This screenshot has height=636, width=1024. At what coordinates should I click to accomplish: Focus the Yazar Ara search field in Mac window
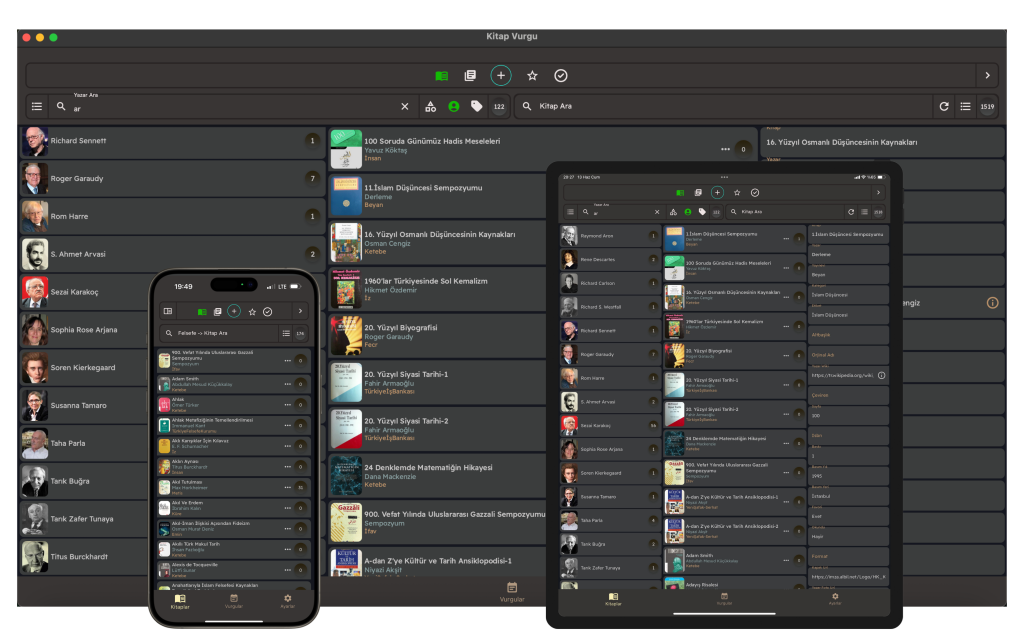(x=232, y=108)
